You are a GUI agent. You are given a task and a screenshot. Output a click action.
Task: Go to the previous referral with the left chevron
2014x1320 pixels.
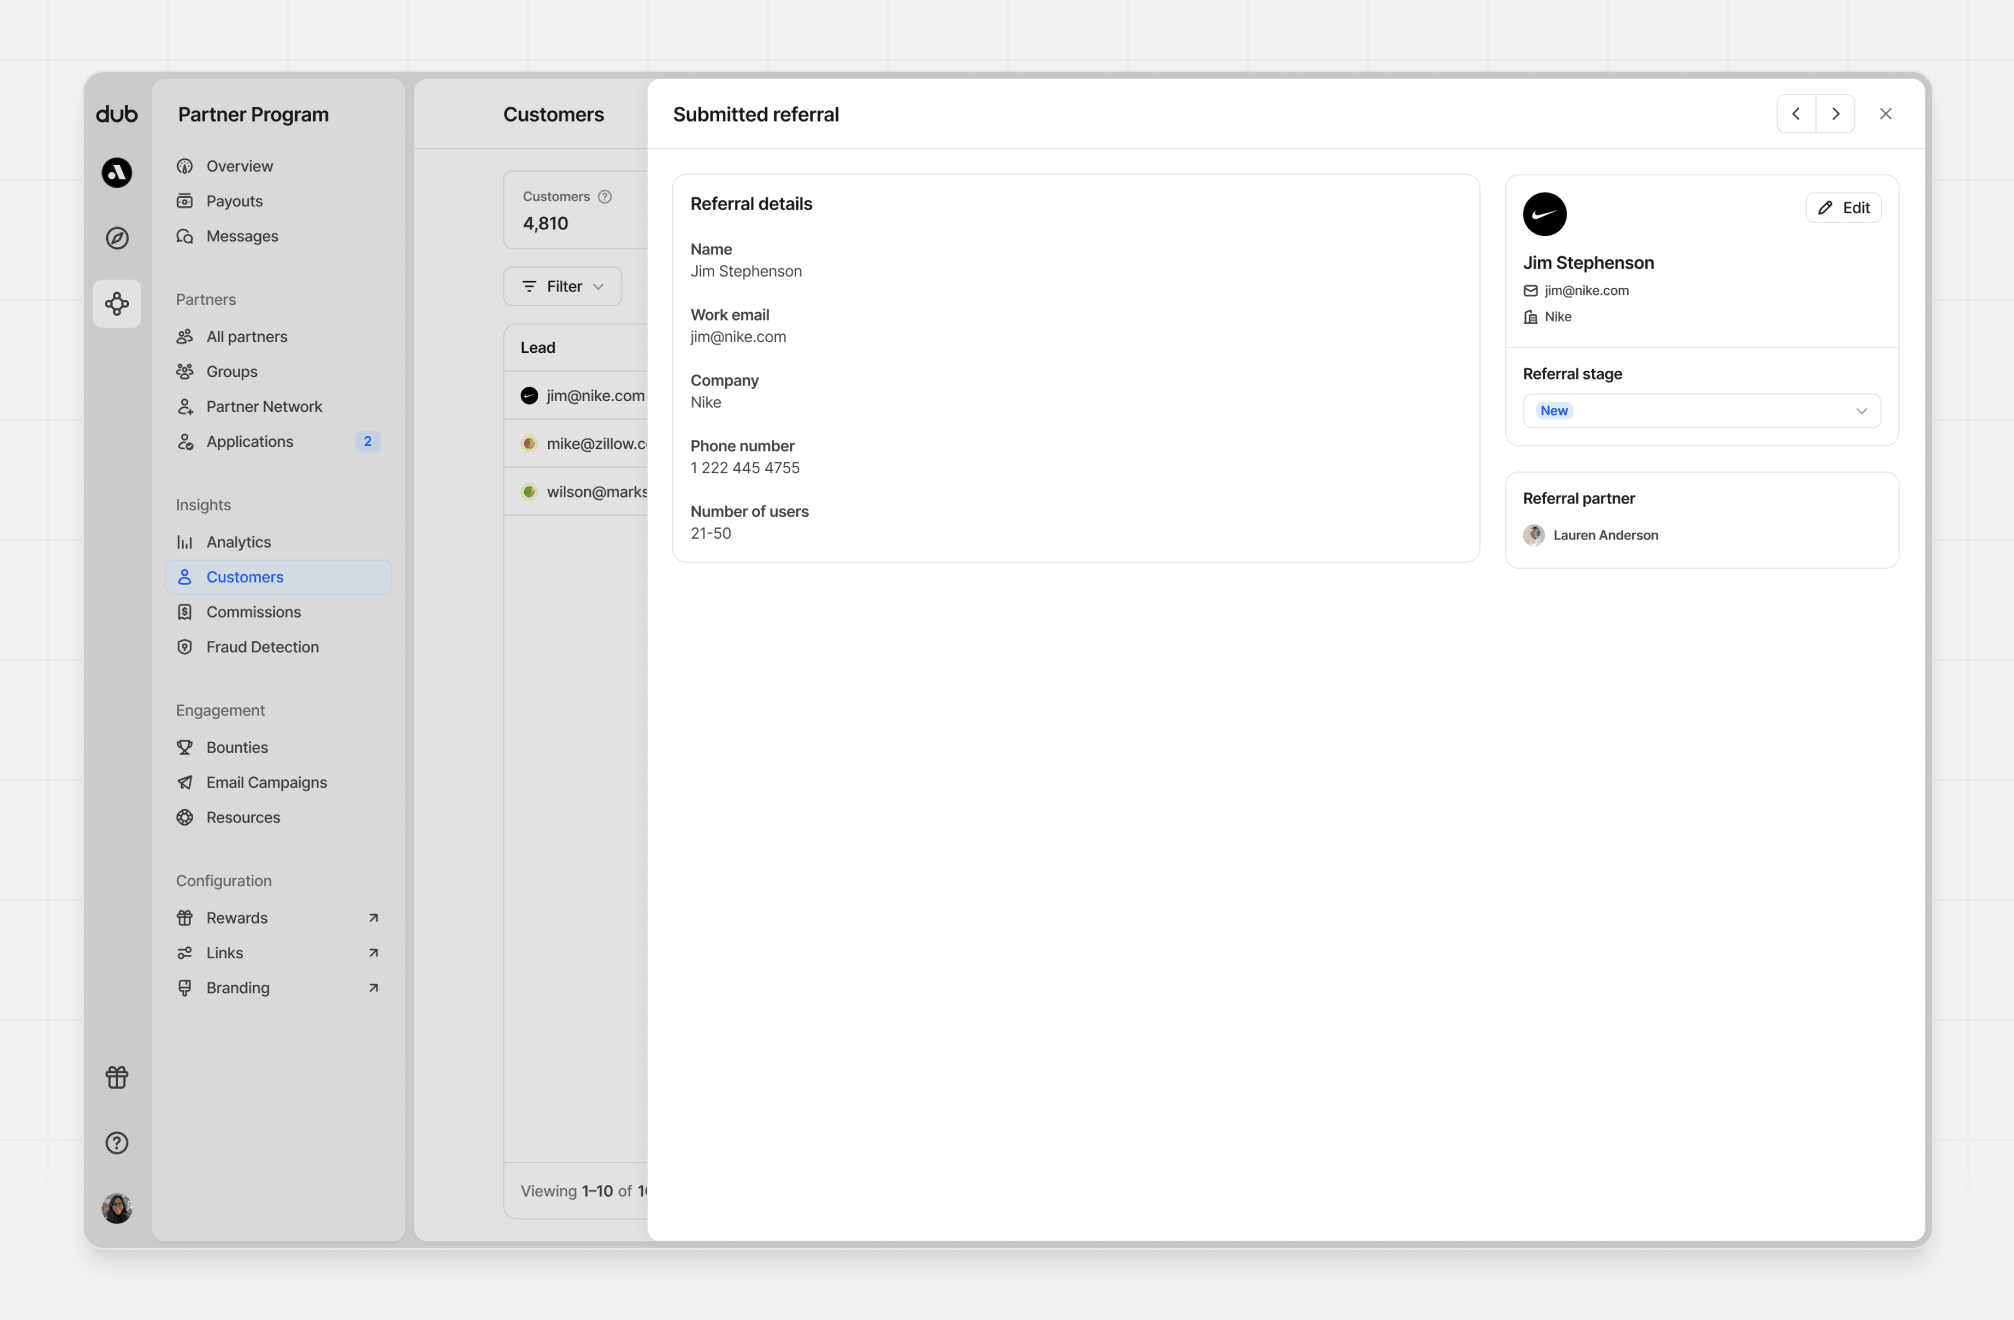(x=1796, y=114)
